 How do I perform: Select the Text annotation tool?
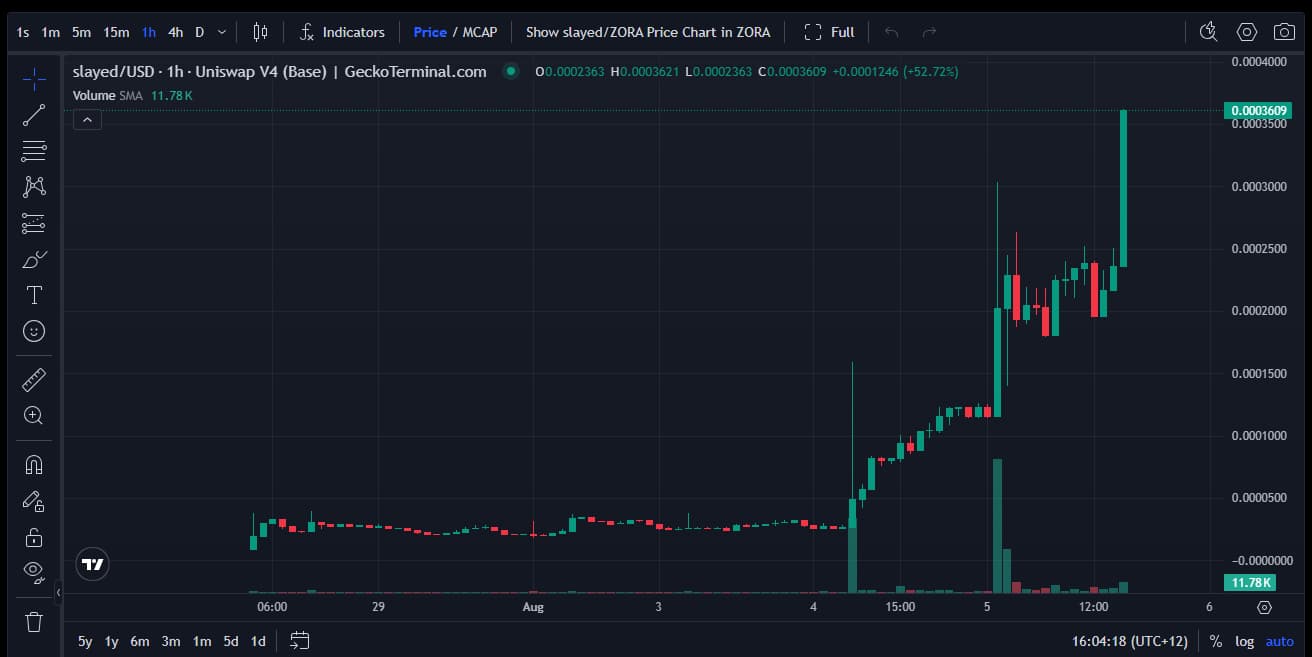coord(34,295)
